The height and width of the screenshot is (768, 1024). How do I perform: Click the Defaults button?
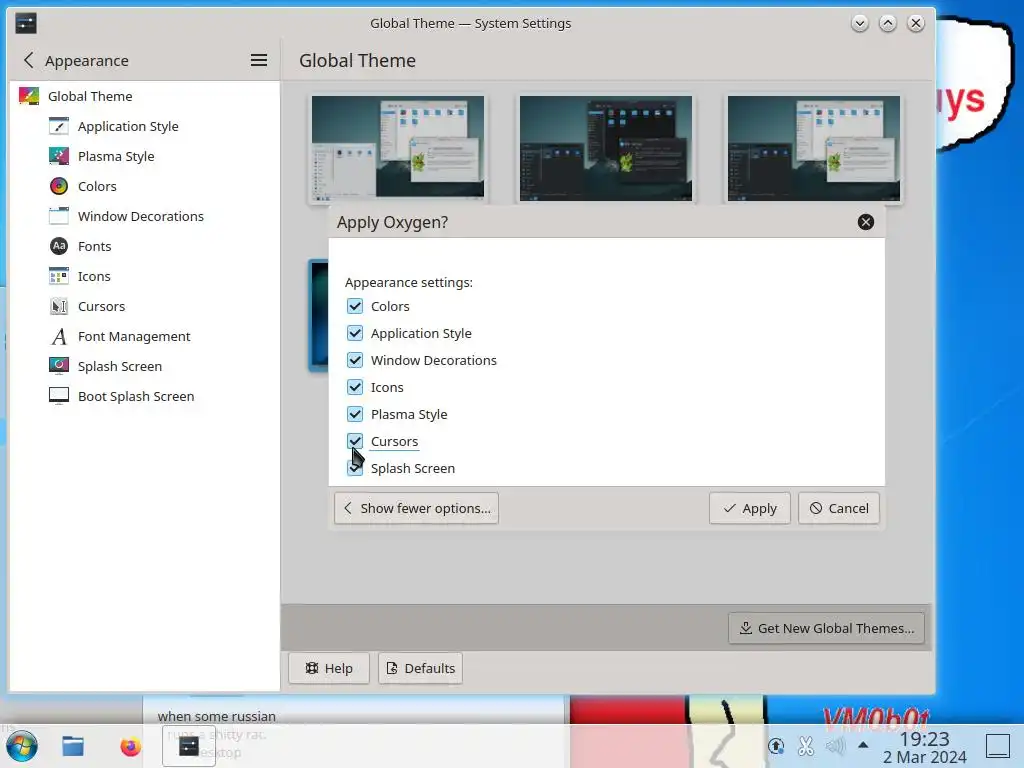420,668
